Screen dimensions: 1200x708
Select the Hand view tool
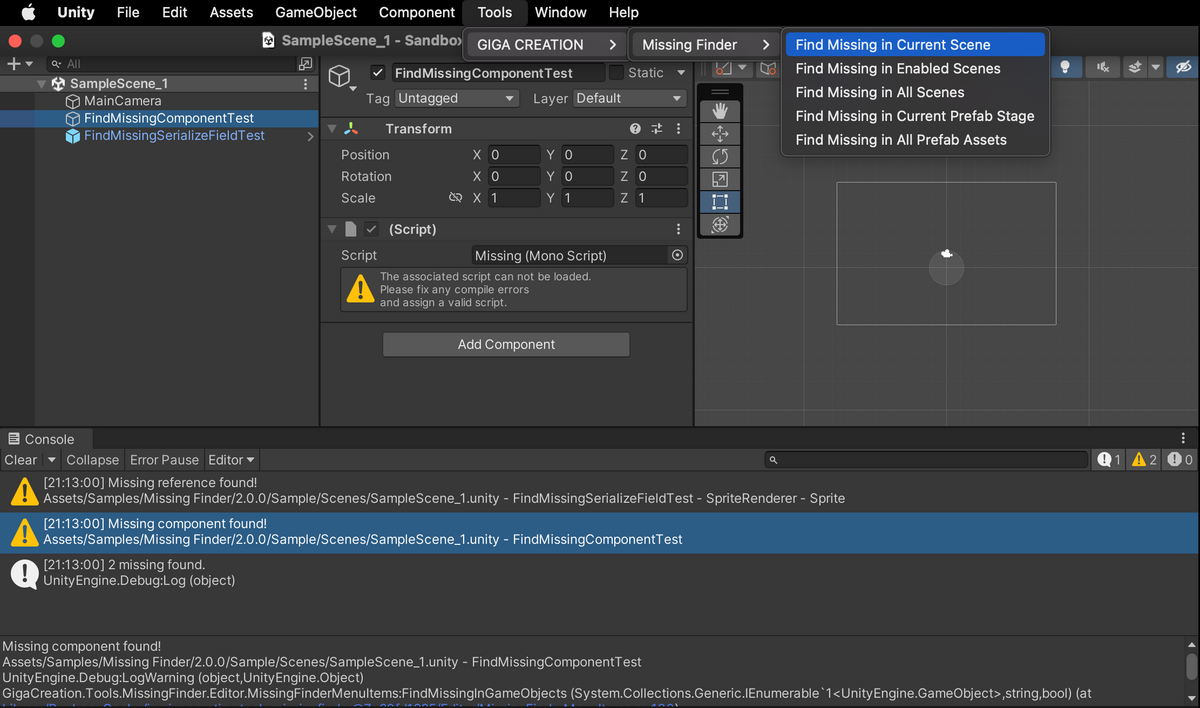720,110
